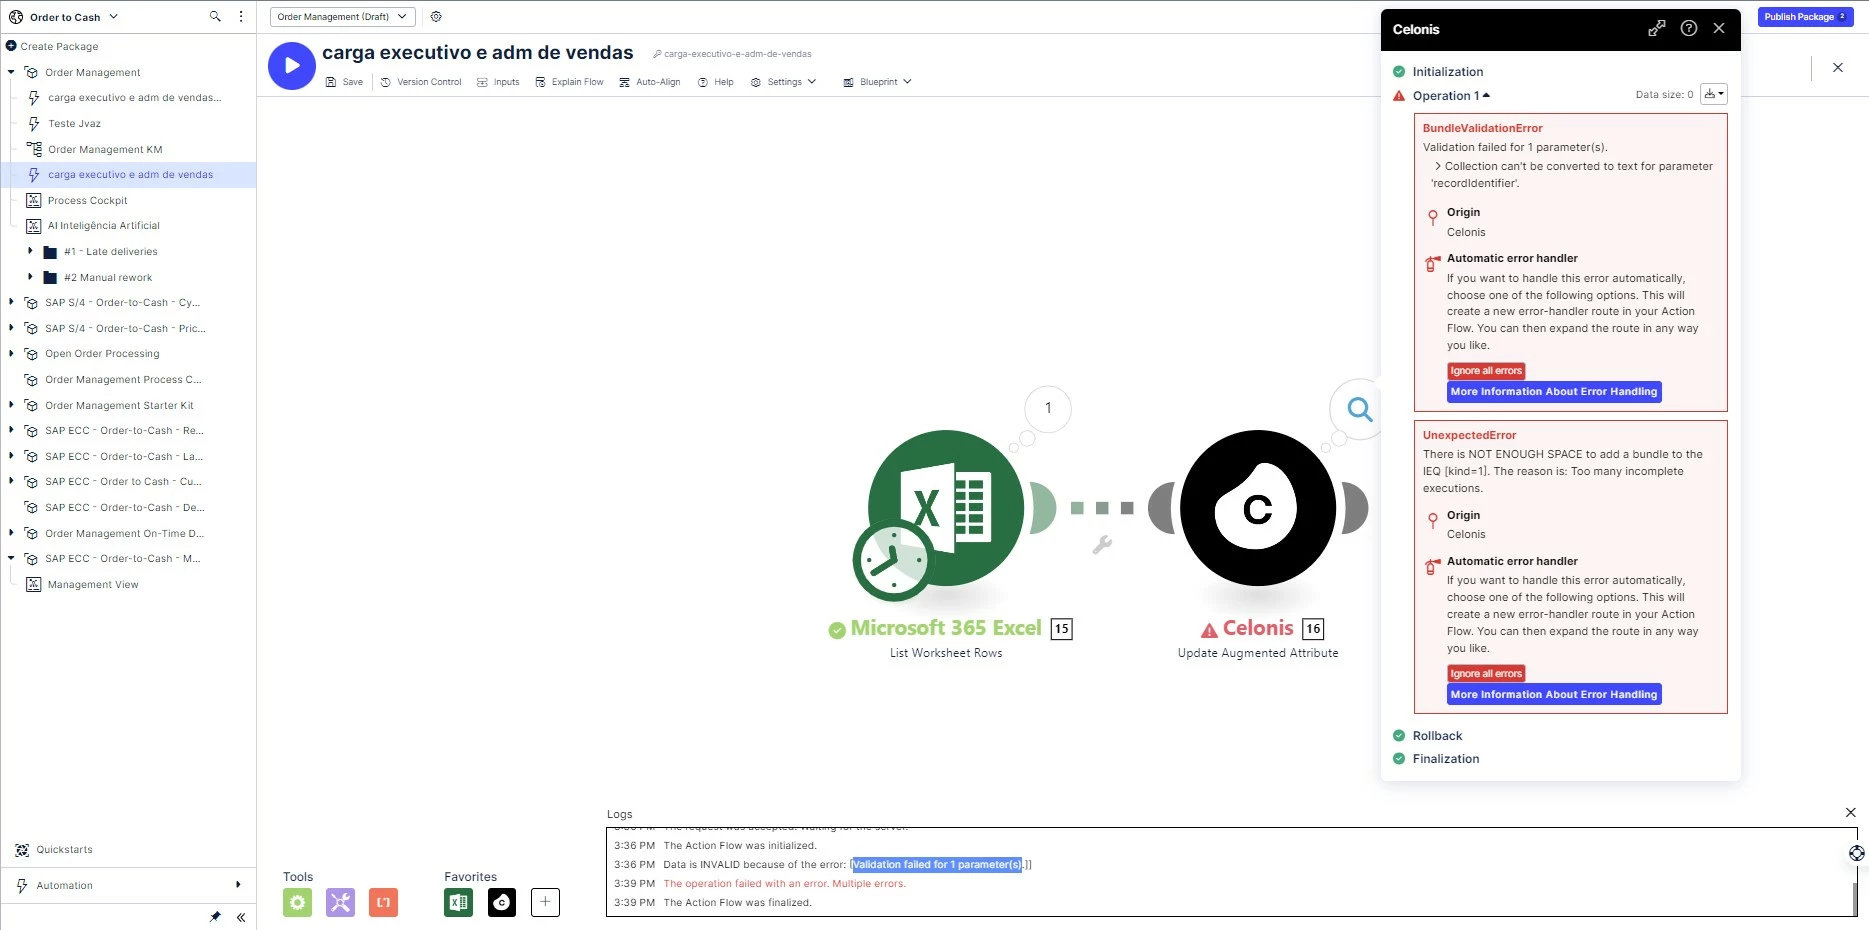Image resolution: width=1869 pixels, height=930 pixels.
Task: Click the magnifier bubble above Celonis module
Action: [1359, 408]
